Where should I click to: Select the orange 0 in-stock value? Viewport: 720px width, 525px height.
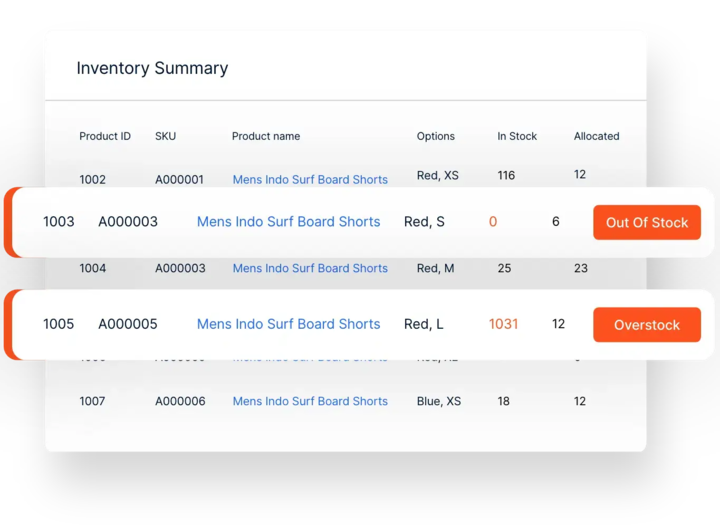click(x=493, y=222)
